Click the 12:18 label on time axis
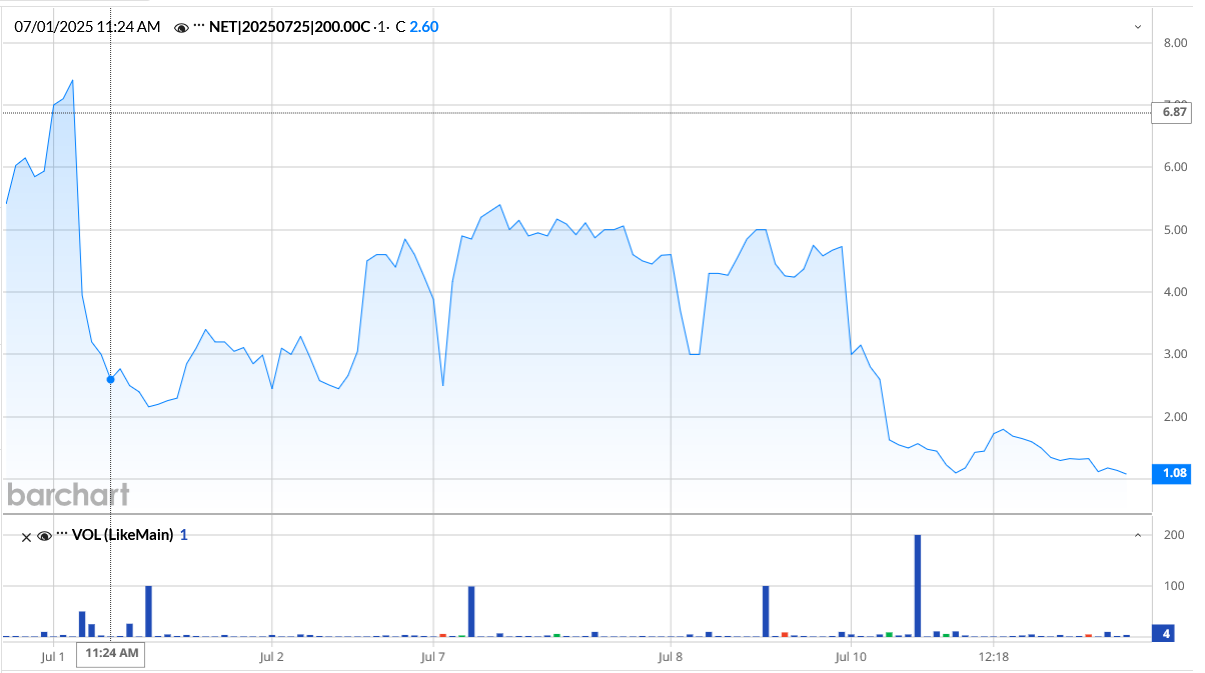 993,657
